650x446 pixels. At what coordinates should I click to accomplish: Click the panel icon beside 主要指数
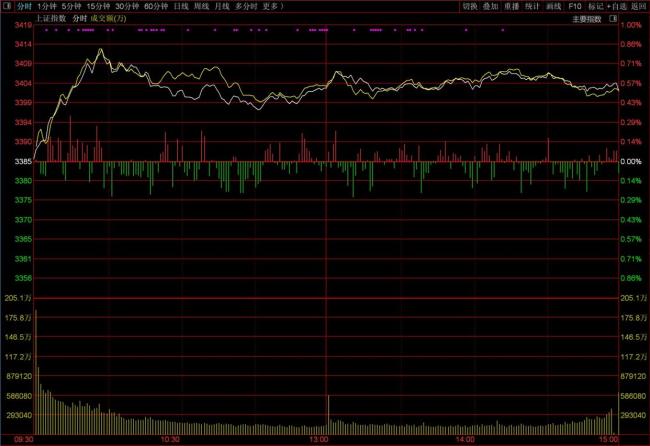tap(613, 19)
